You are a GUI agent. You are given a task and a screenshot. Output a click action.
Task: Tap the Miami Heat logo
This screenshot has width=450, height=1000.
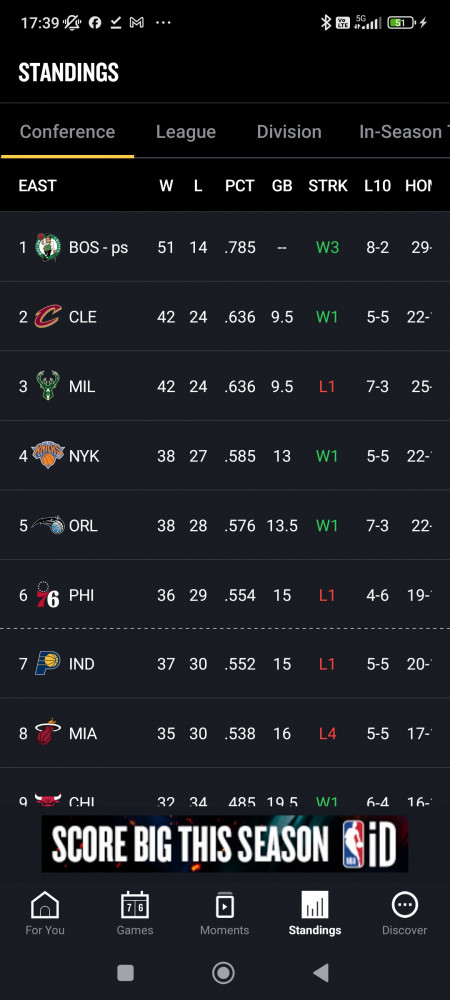point(48,733)
